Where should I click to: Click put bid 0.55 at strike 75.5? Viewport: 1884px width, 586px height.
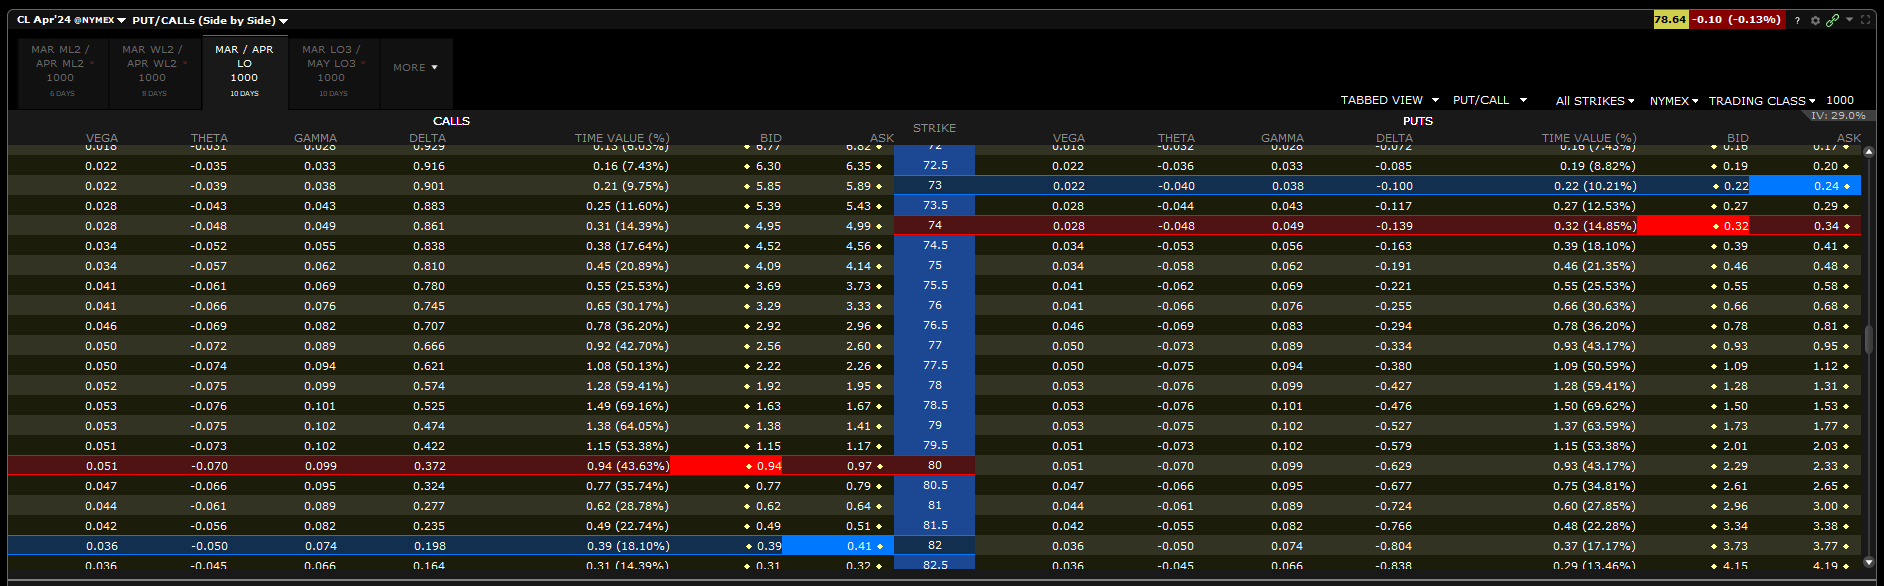(x=1735, y=286)
